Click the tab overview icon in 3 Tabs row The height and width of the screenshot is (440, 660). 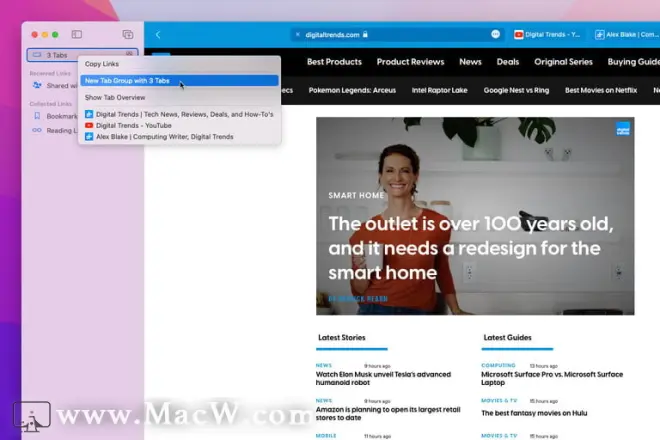click(129, 54)
